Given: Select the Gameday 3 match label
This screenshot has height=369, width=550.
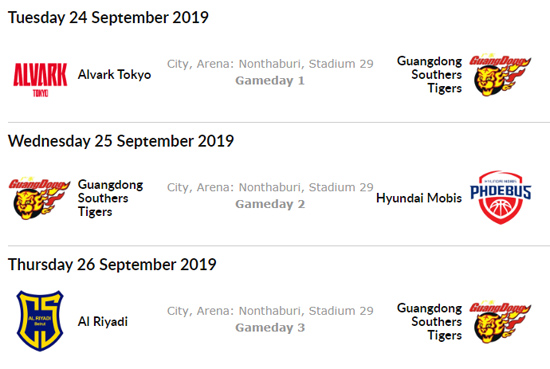Looking at the screenshot, I should pos(270,328).
